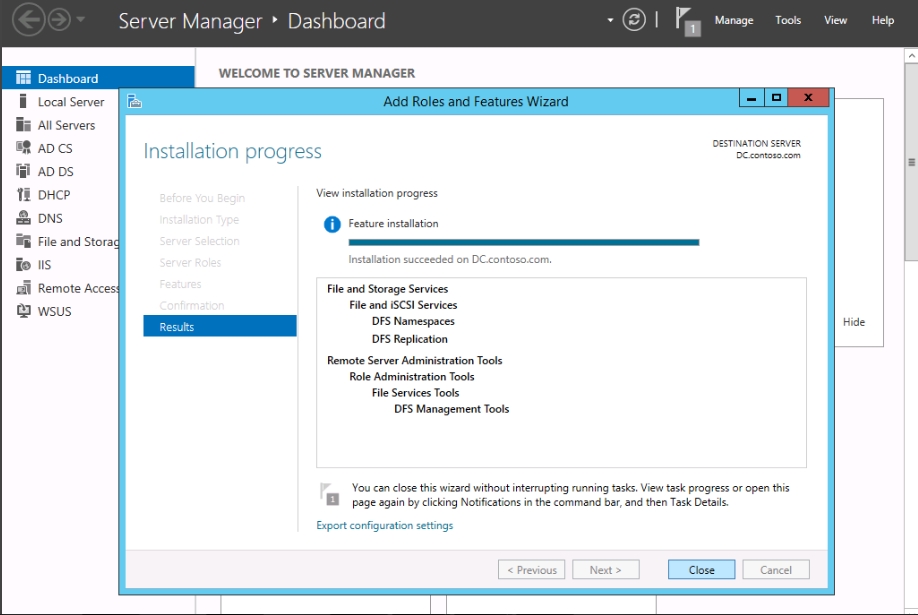Click the Notifications flag icon
Screen dimensions: 918x615
[686, 20]
